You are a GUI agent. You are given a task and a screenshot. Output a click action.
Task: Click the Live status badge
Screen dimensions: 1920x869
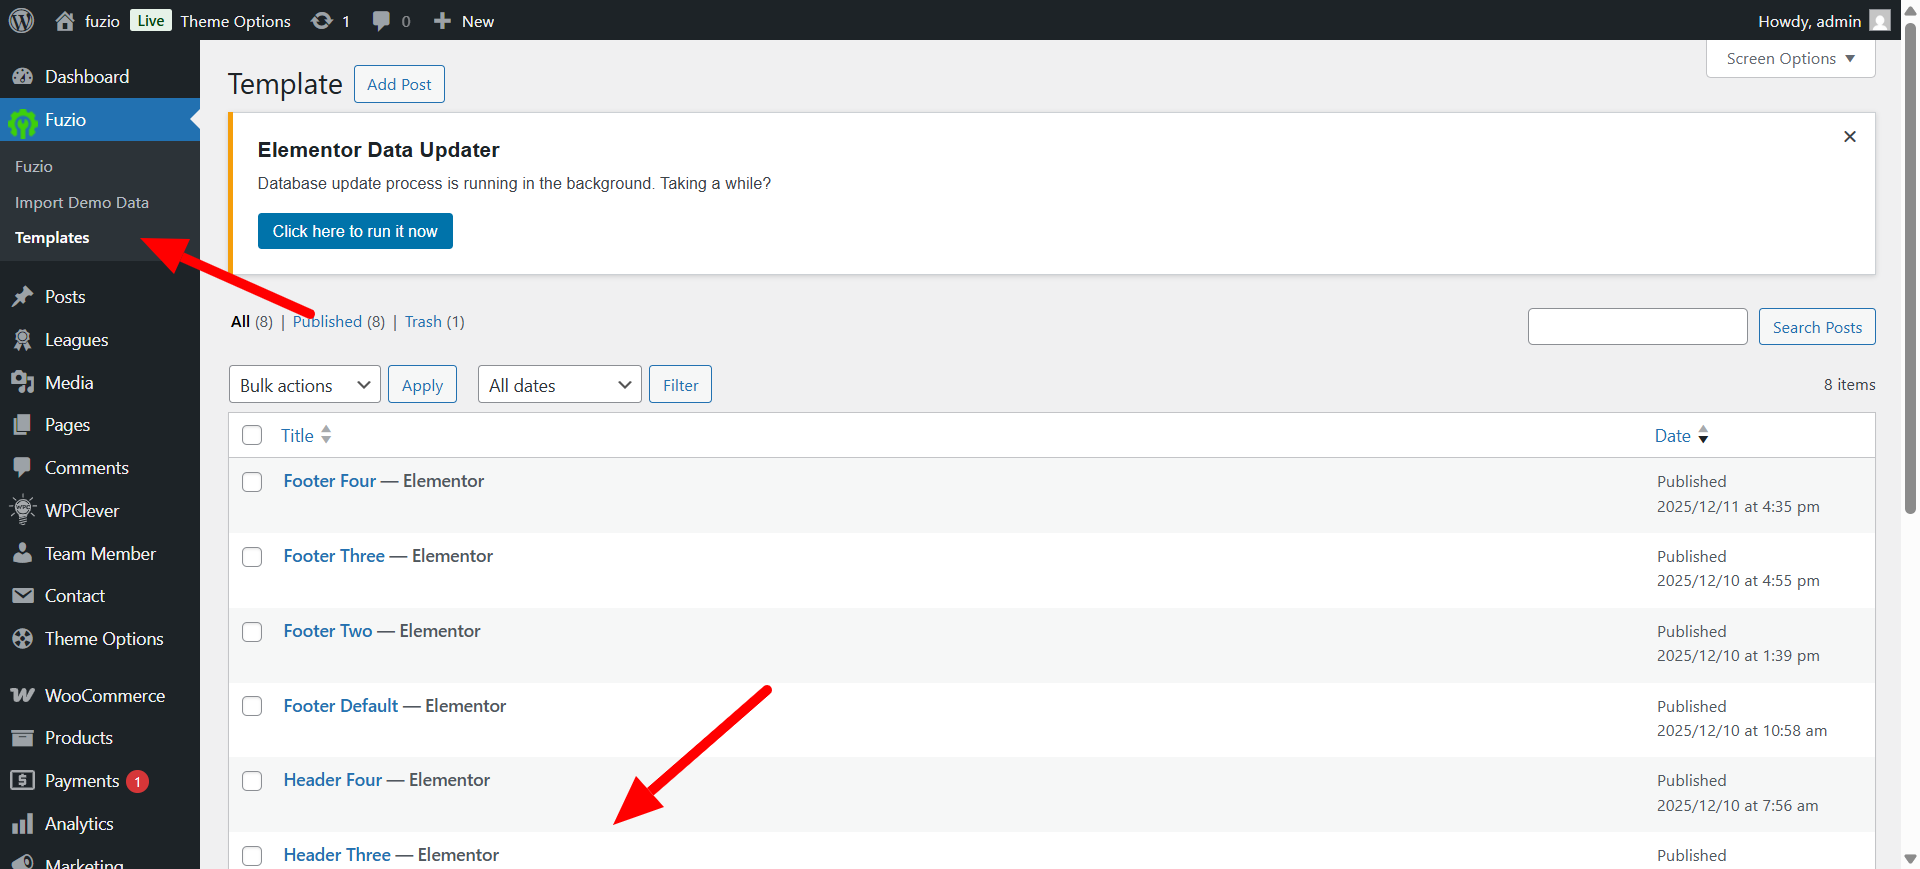[x=150, y=21]
